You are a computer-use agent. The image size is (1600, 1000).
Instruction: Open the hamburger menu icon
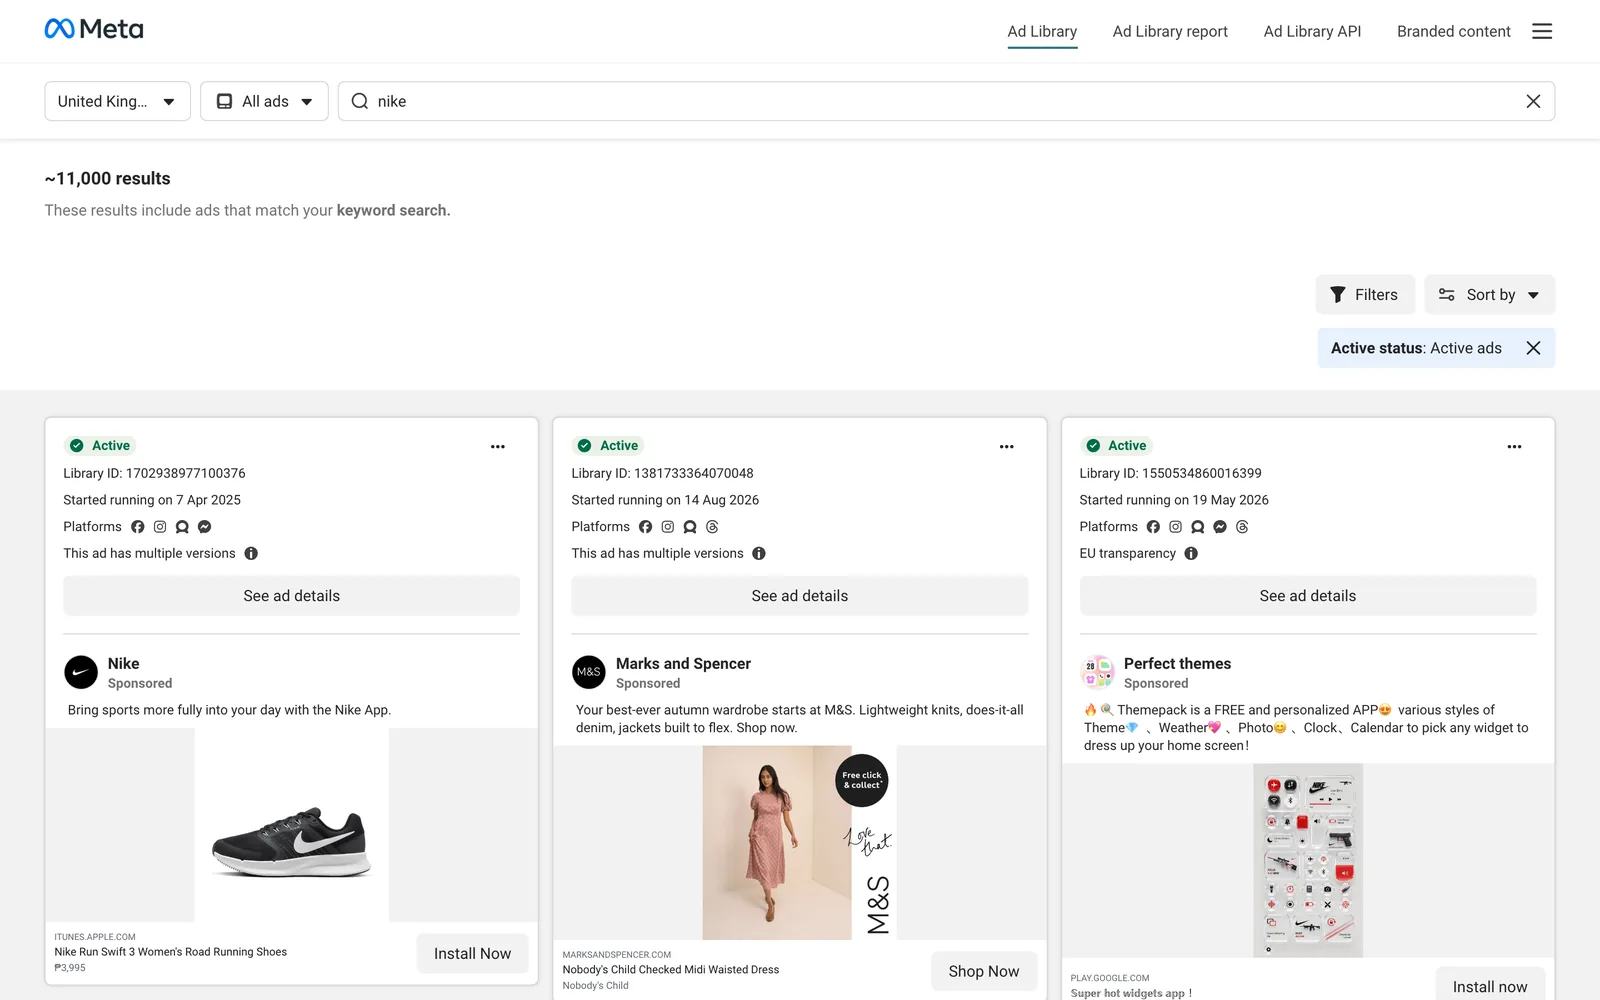1542,31
